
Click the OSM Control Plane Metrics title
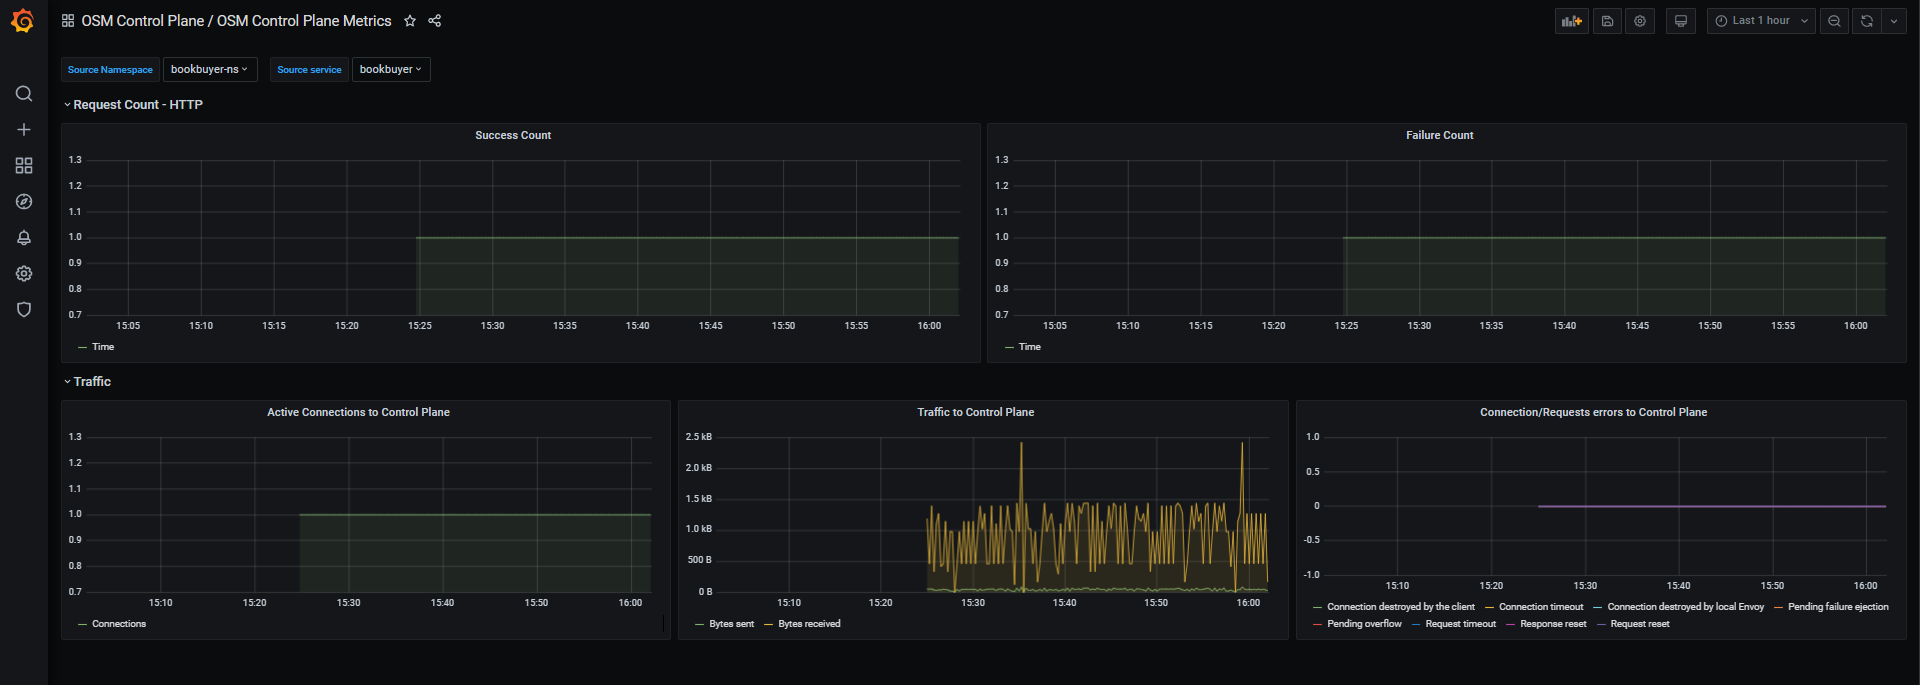[x=304, y=21]
